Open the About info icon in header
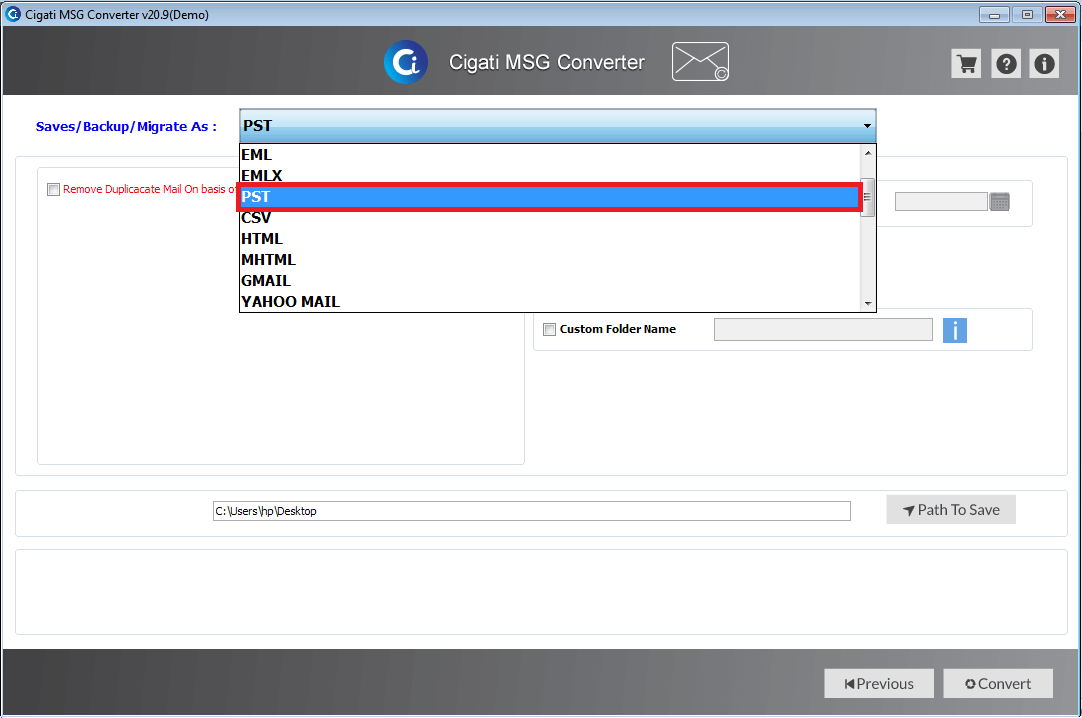Viewport: 1082px width, 718px height. click(x=1044, y=64)
